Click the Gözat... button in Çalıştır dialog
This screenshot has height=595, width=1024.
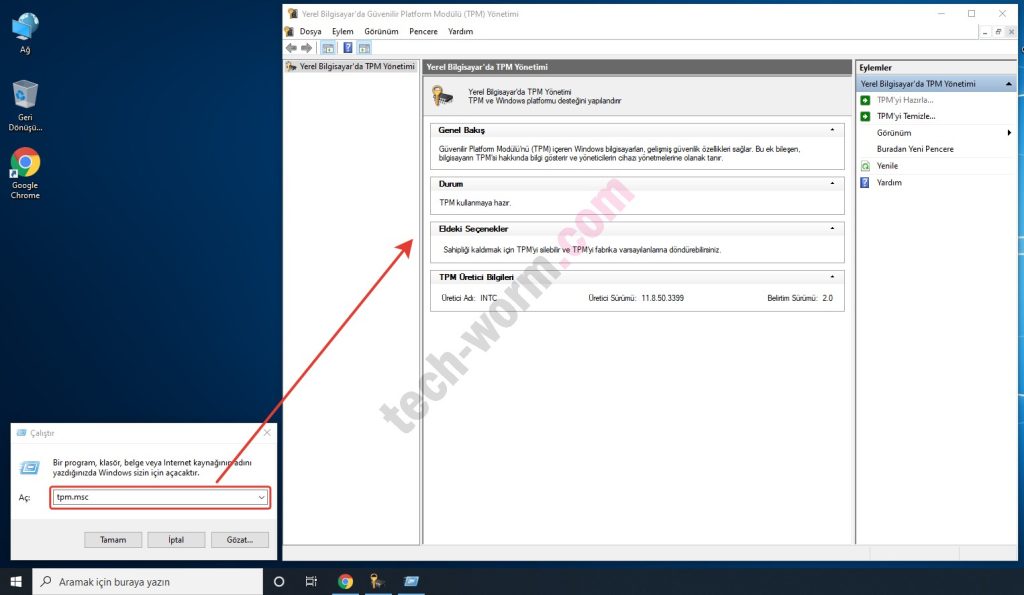click(240, 540)
